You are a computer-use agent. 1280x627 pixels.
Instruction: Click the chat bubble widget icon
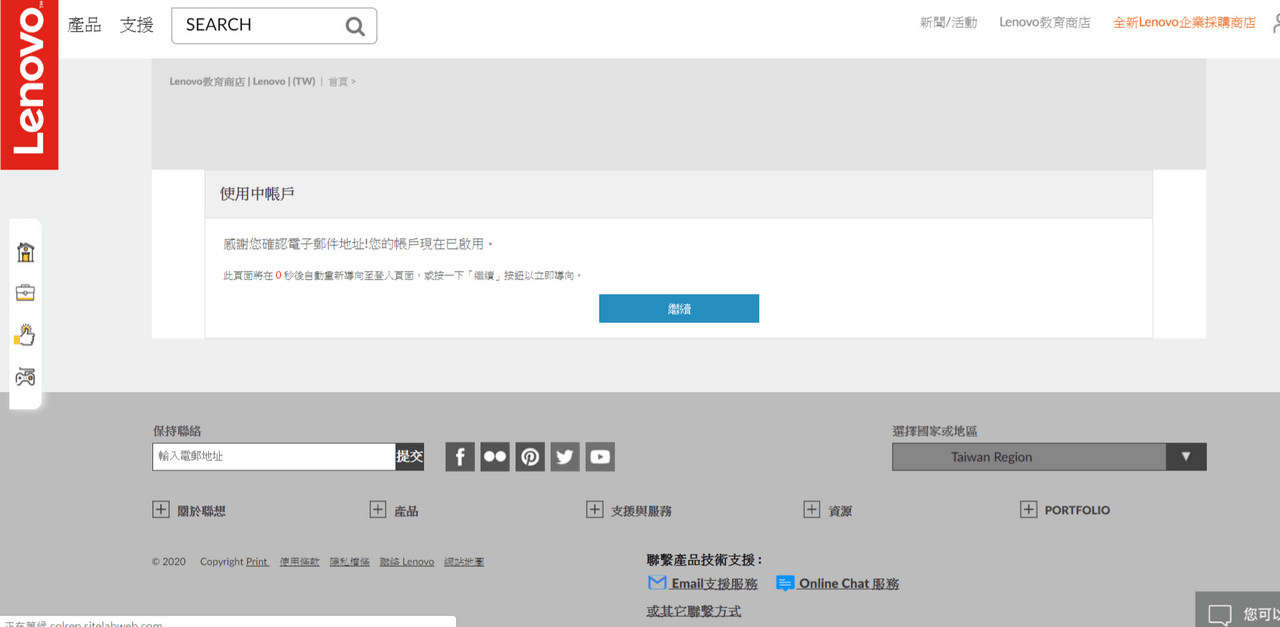(1220, 614)
